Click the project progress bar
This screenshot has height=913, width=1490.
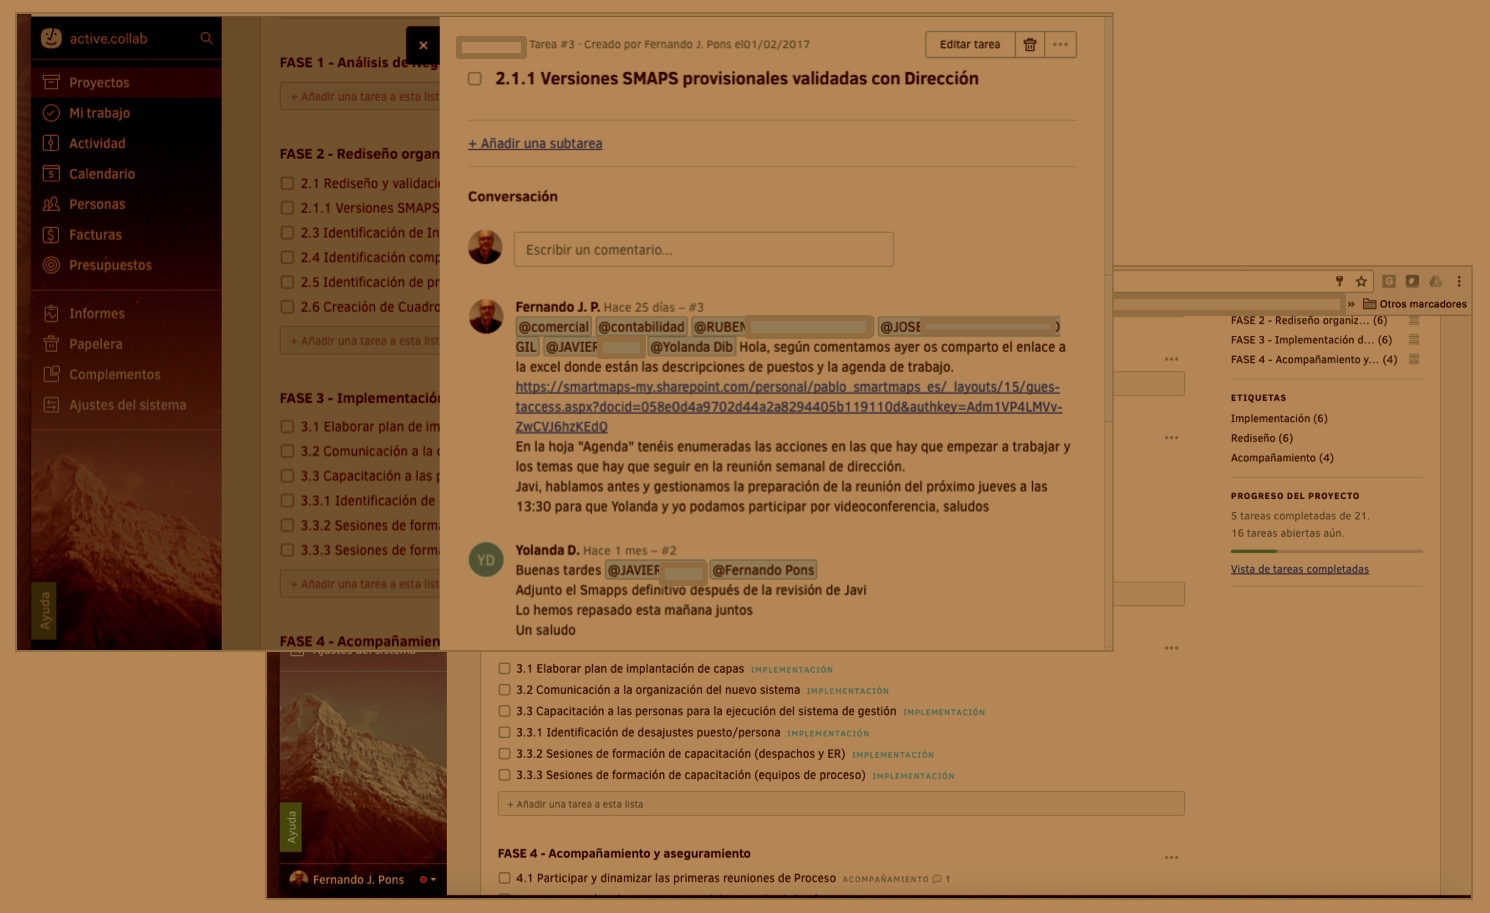point(1327,551)
